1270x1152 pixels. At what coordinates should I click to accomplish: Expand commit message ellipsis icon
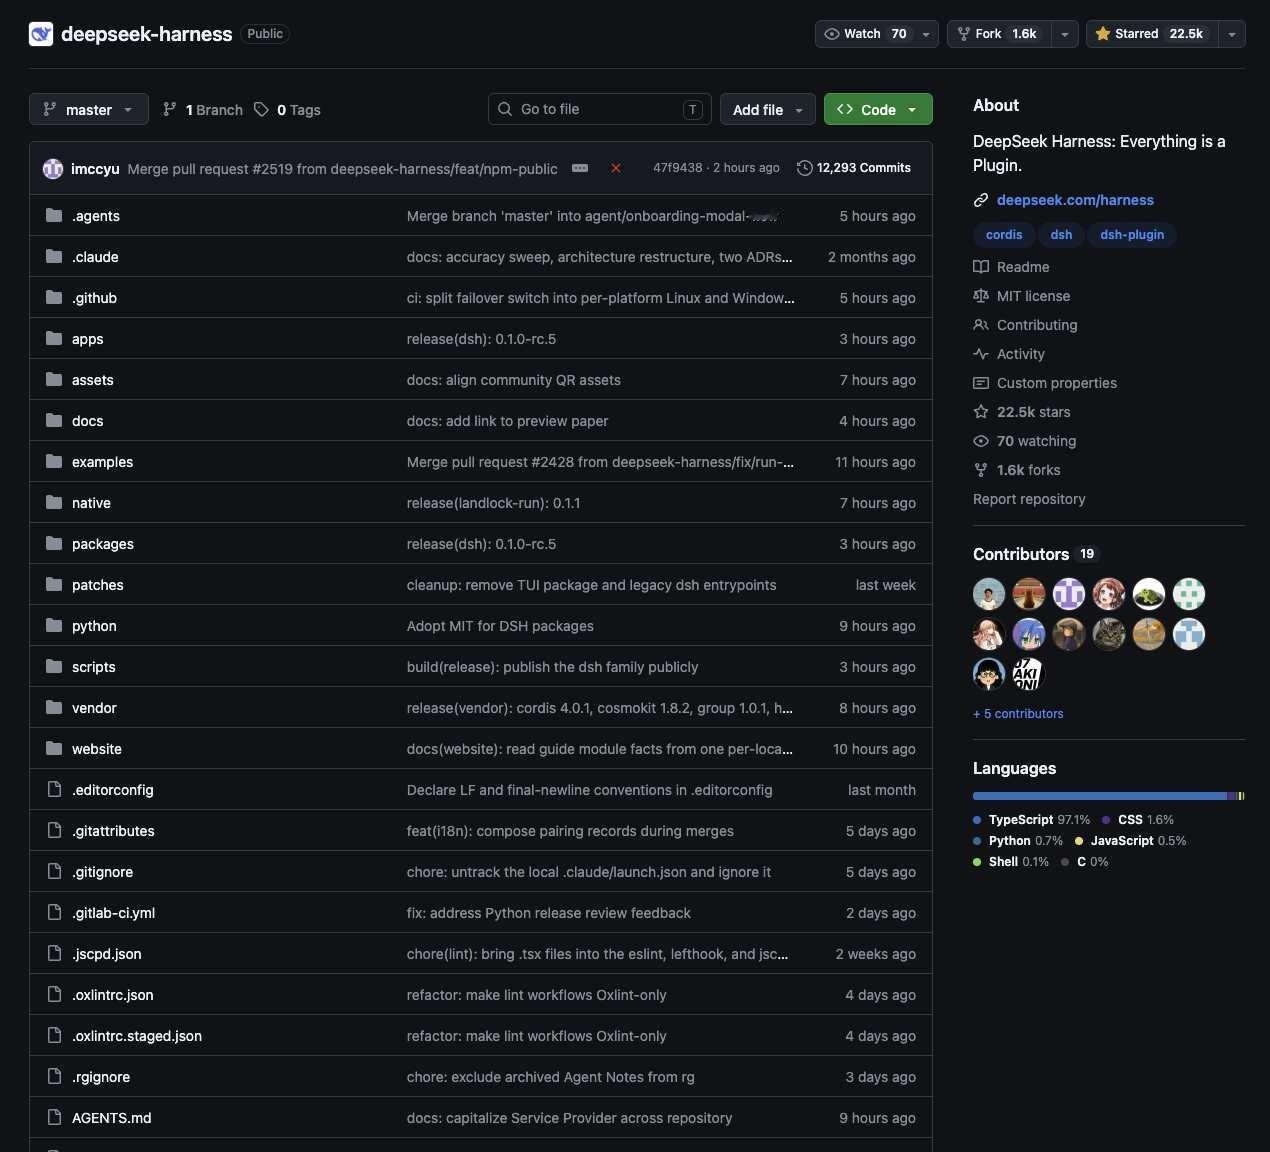tap(580, 168)
